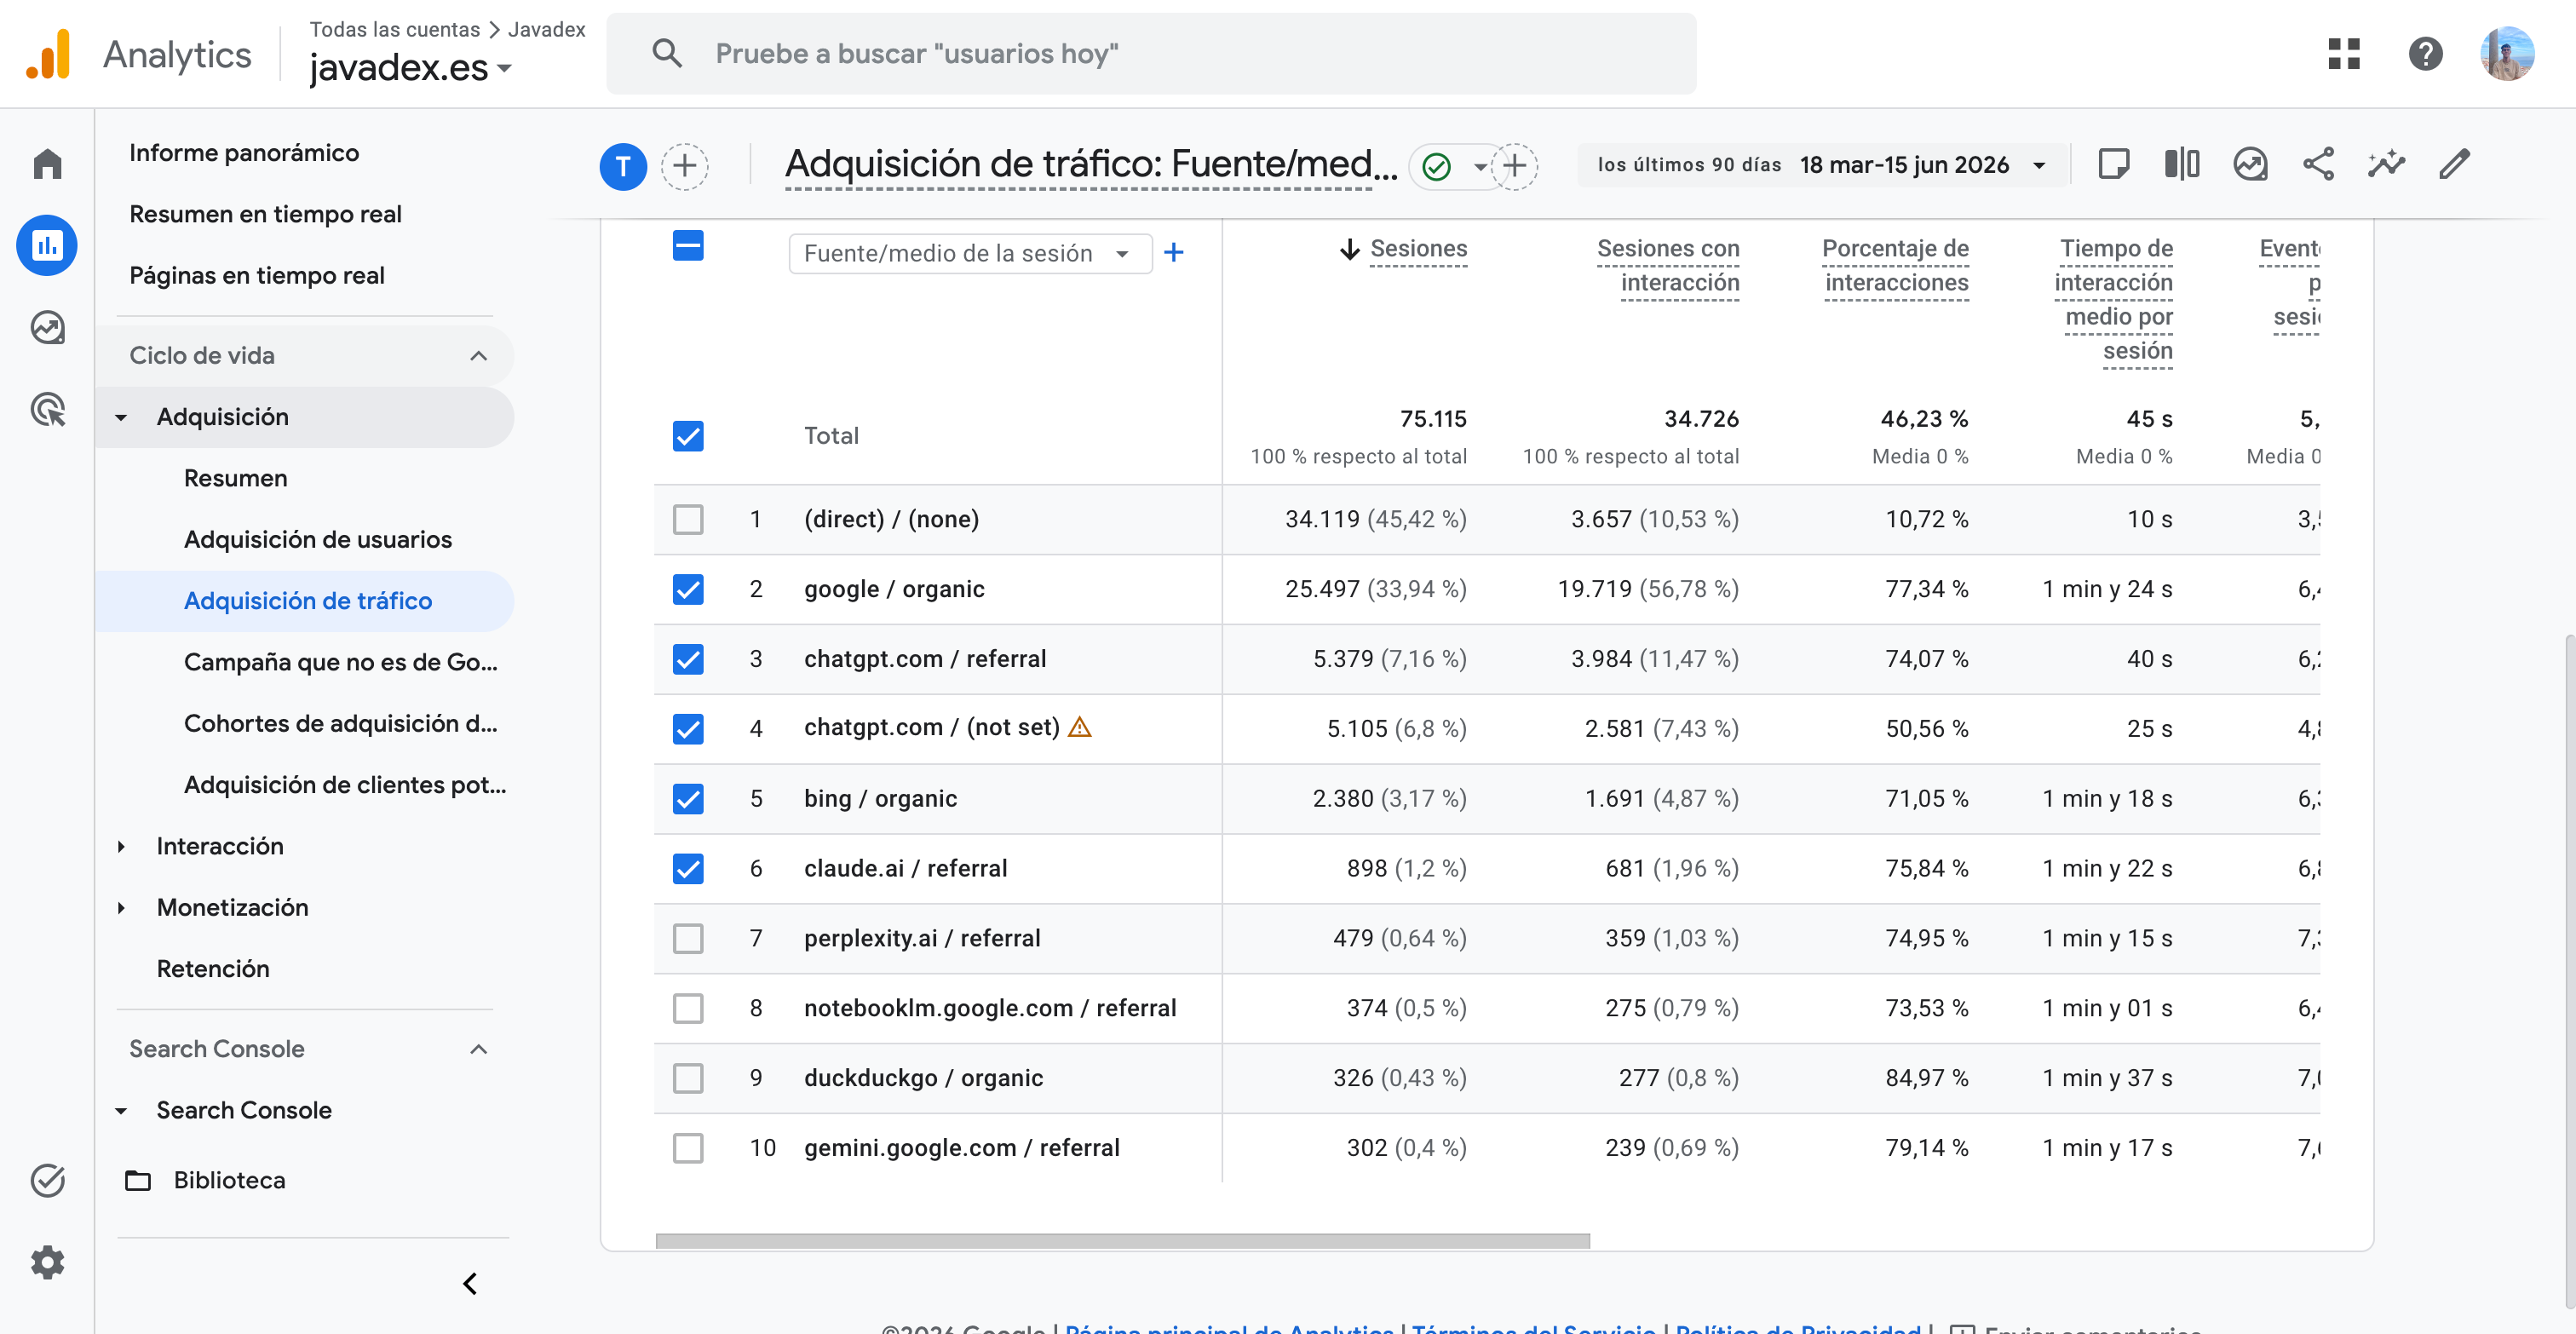Click the explore-chart icon in report toolbar

[x=2250, y=163]
